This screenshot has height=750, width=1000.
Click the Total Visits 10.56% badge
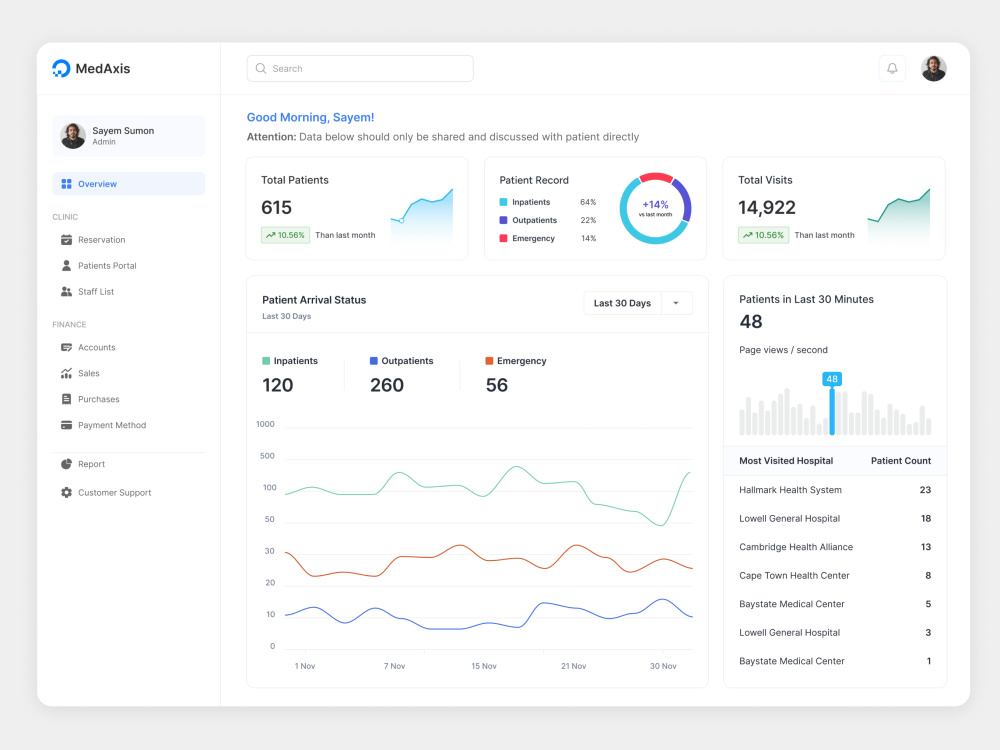(x=763, y=235)
